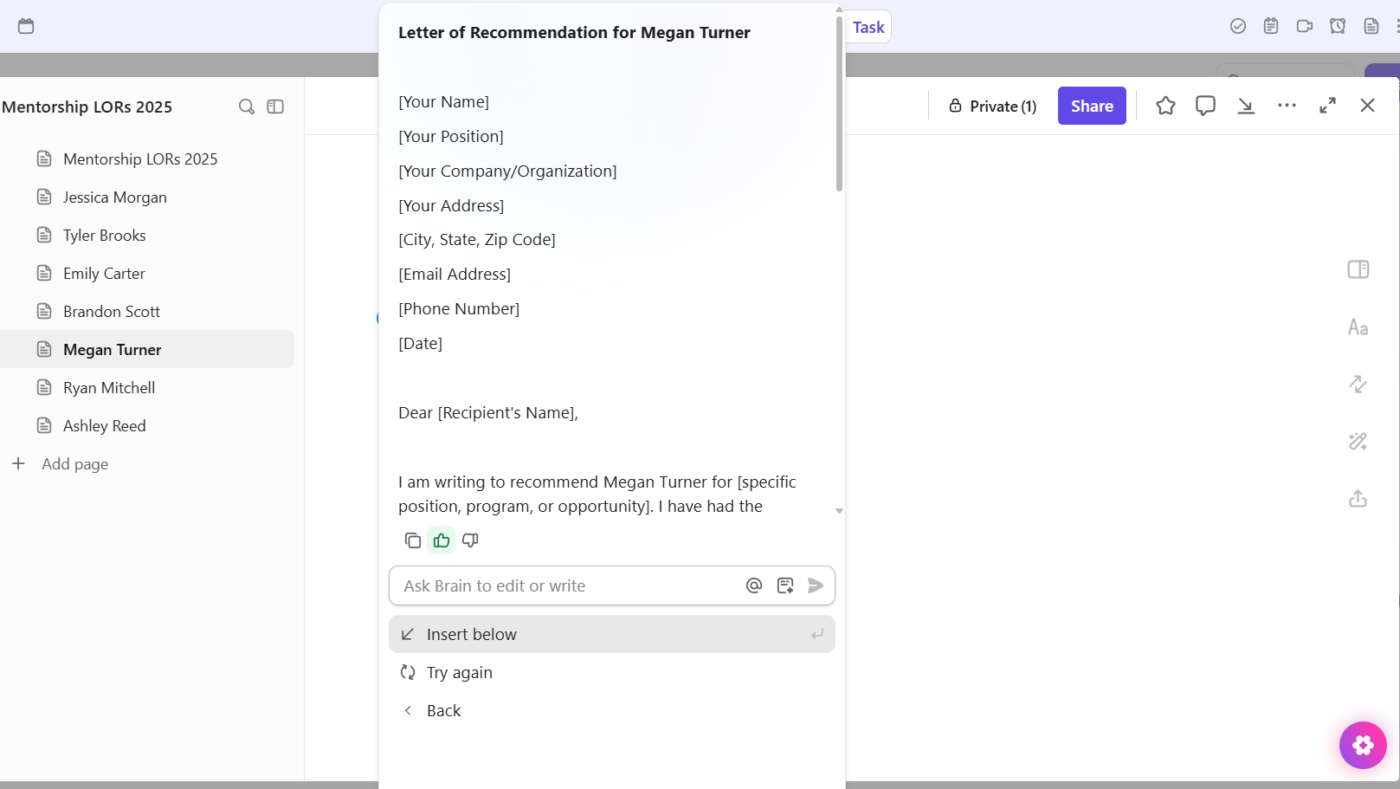Open font settings via Aa icon
Viewport: 1400px width, 789px height.
pos(1357,327)
